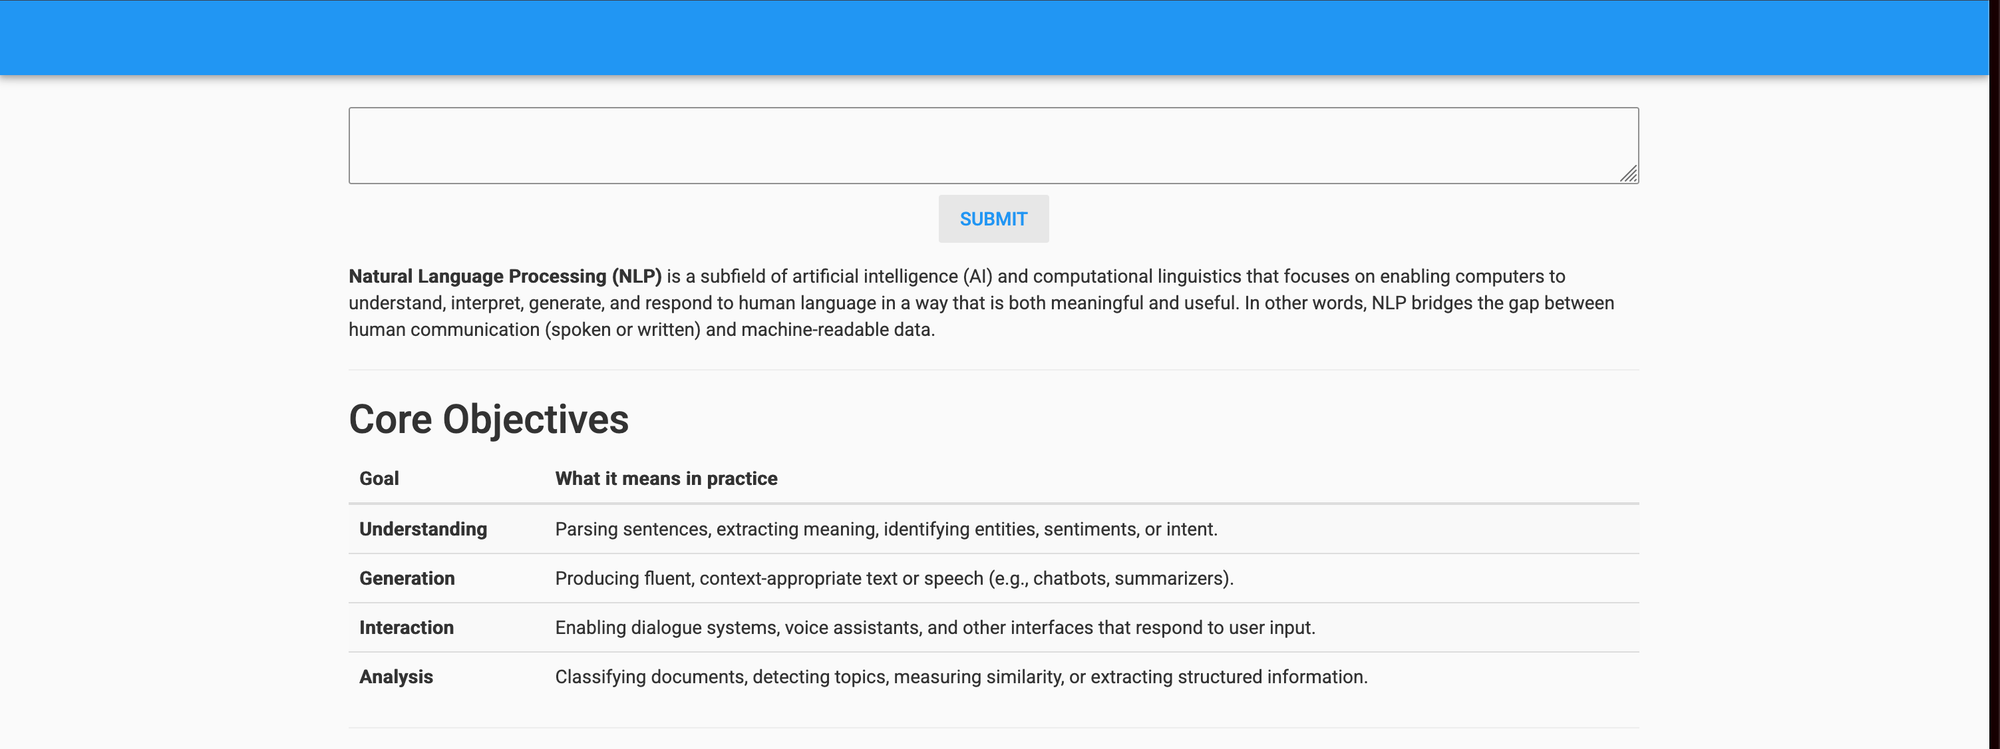Screen dimensions: 2000x749
Task: Click the "What it means in practice" header
Action: [x=666, y=479]
